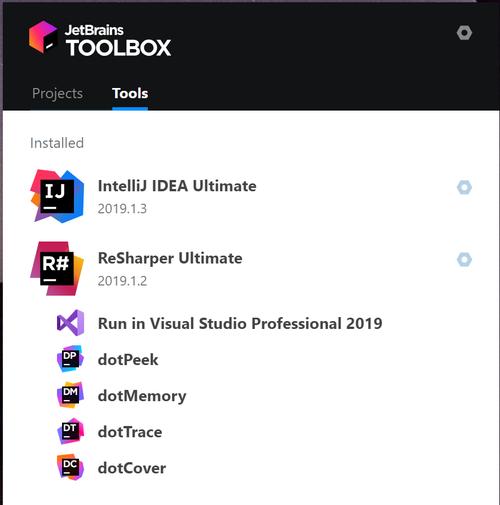Run in Visual Studio Professional 2019
This screenshot has width=500, height=505.
240,324
